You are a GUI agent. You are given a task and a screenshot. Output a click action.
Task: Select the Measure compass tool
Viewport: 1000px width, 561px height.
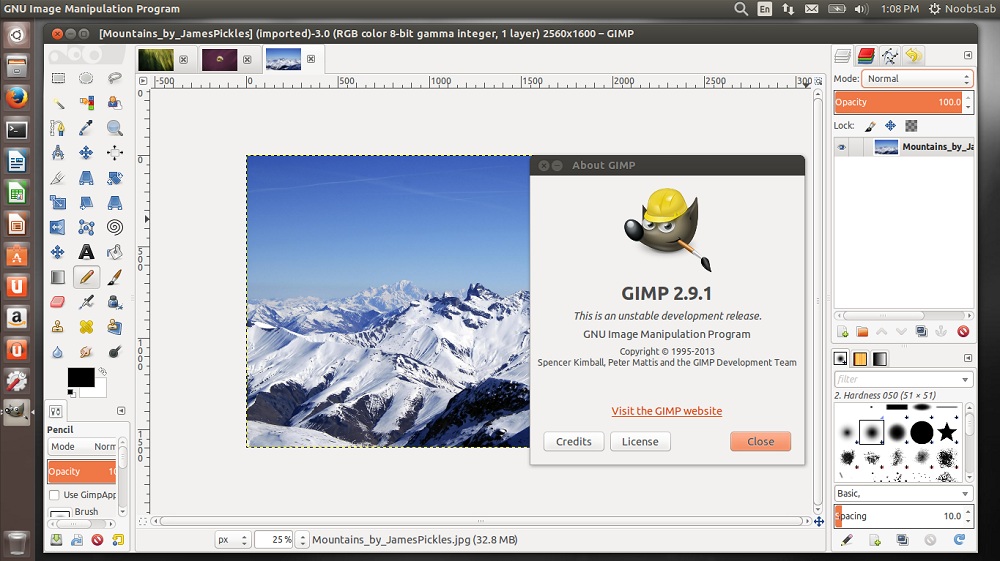[x=58, y=153]
